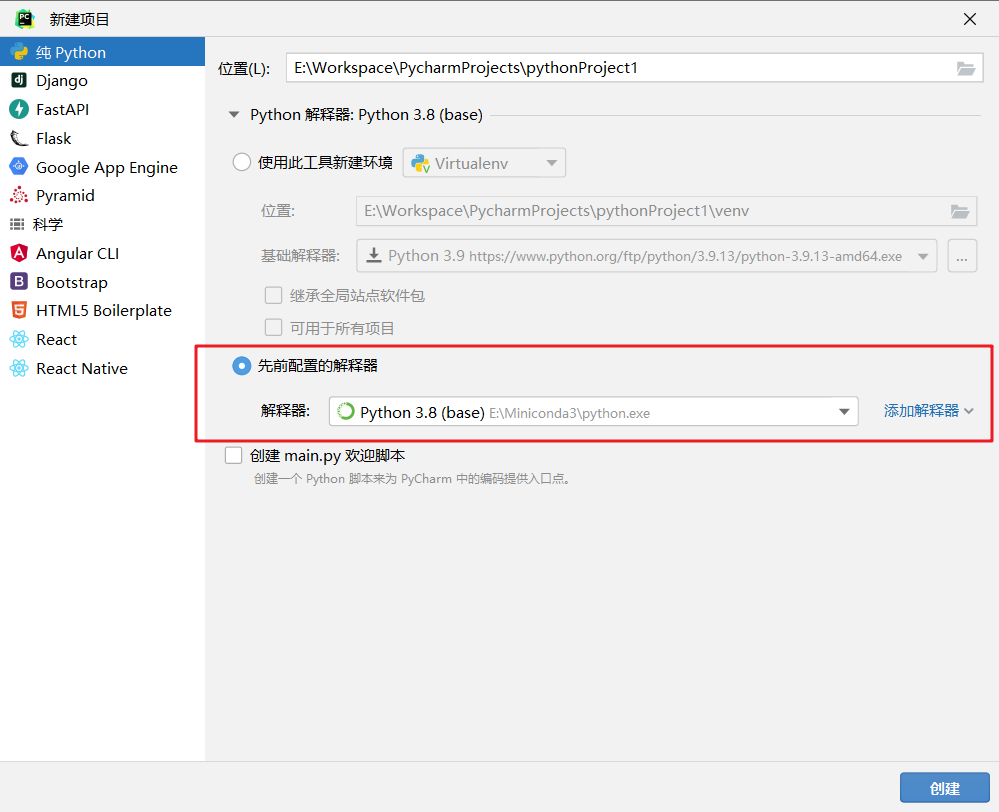999x812 pixels.
Task: Choose HTML5 Boilerplate project type
Action: point(103,310)
